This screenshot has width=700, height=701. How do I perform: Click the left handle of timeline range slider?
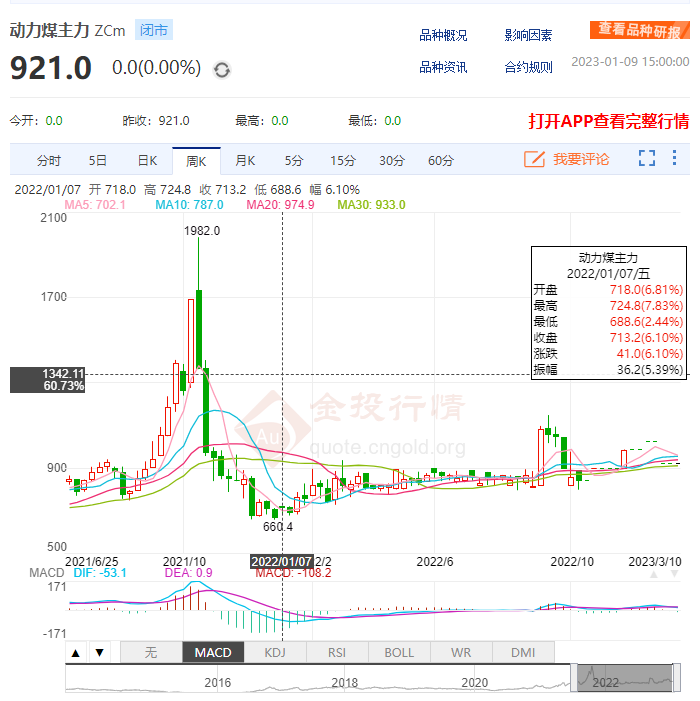tap(574, 678)
